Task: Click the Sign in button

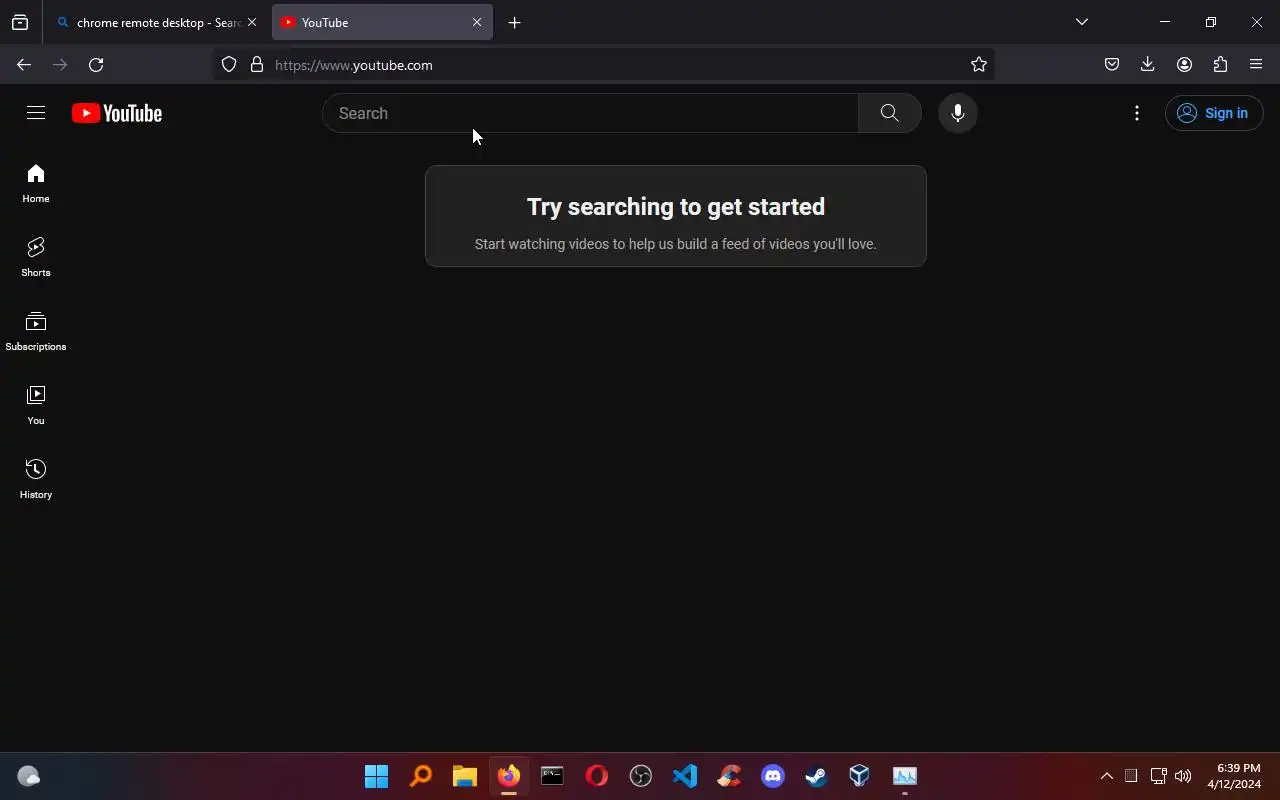Action: pyautogui.click(x=1214, y=113)
